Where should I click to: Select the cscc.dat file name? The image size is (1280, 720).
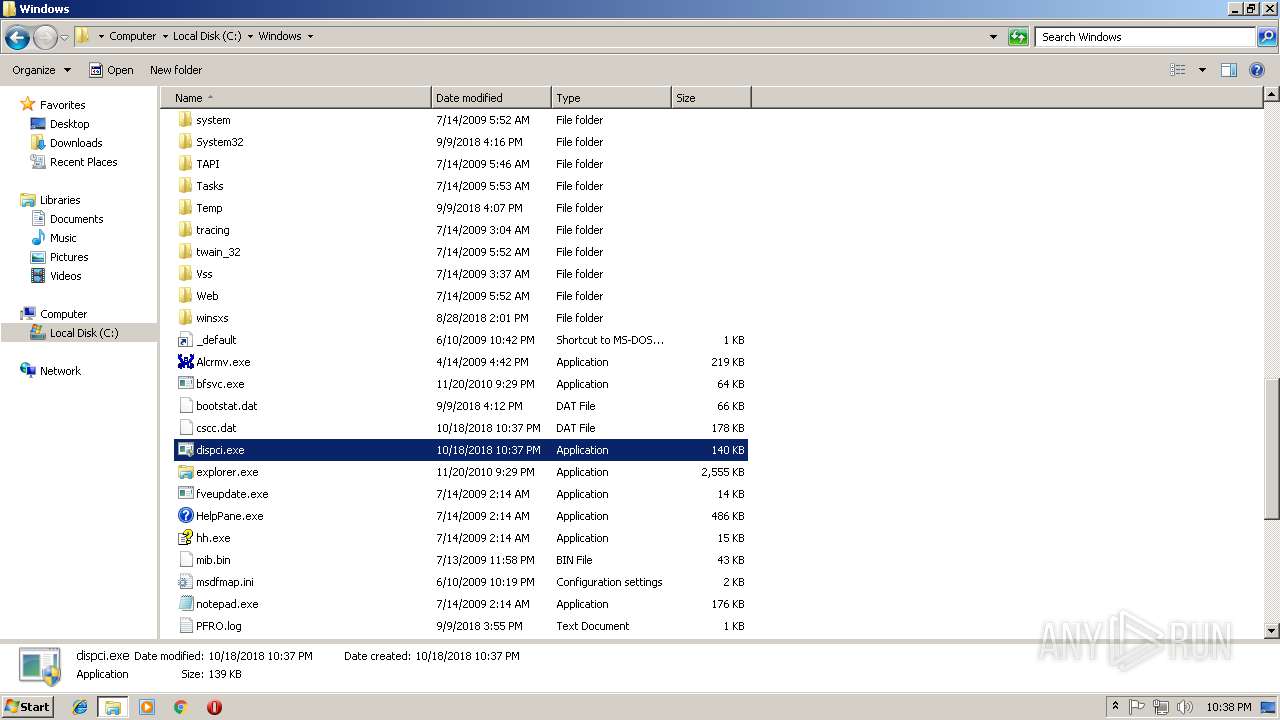(x=216, y=428)
